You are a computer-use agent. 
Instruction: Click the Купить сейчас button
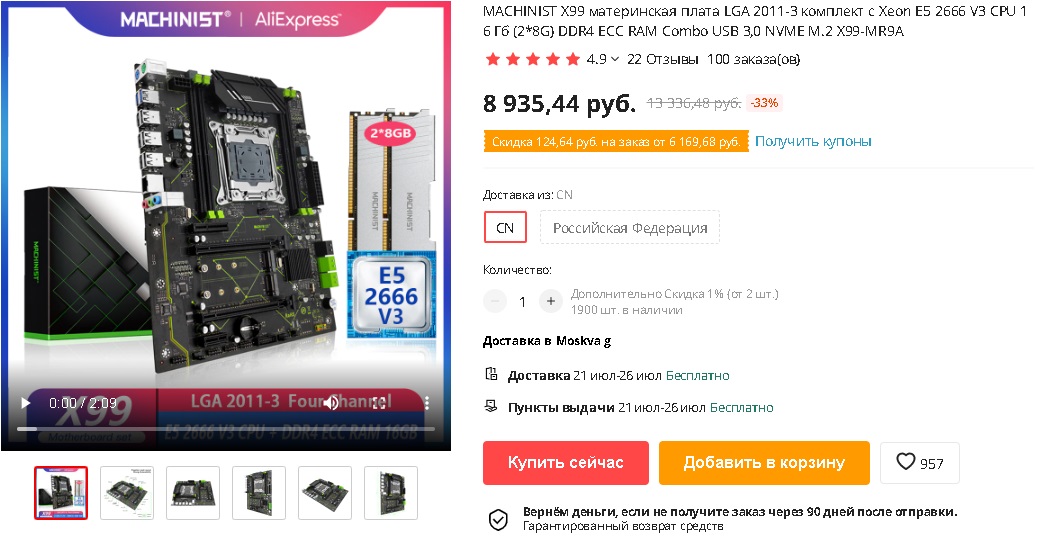coord(565,462)
